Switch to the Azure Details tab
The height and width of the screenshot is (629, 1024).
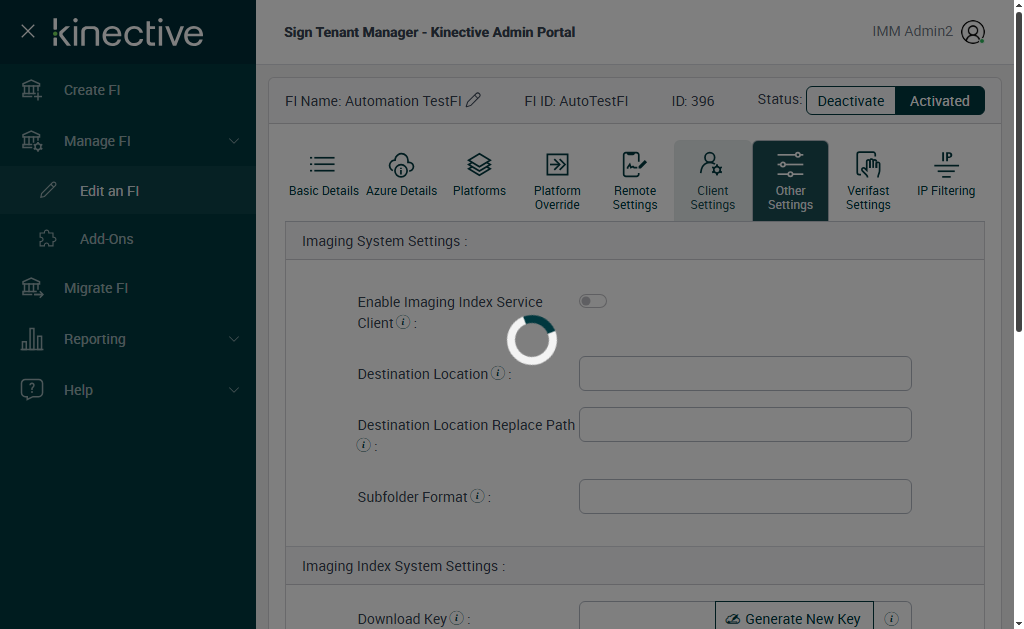(x=401, y=181)
